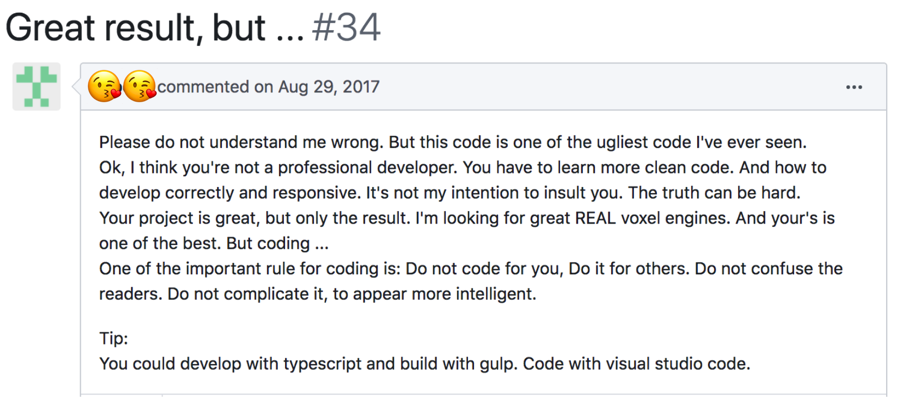This screenshot has width=900, height=408.
Task: Click the comment box pointer arrow beside avatar
Action: [76, 87]
